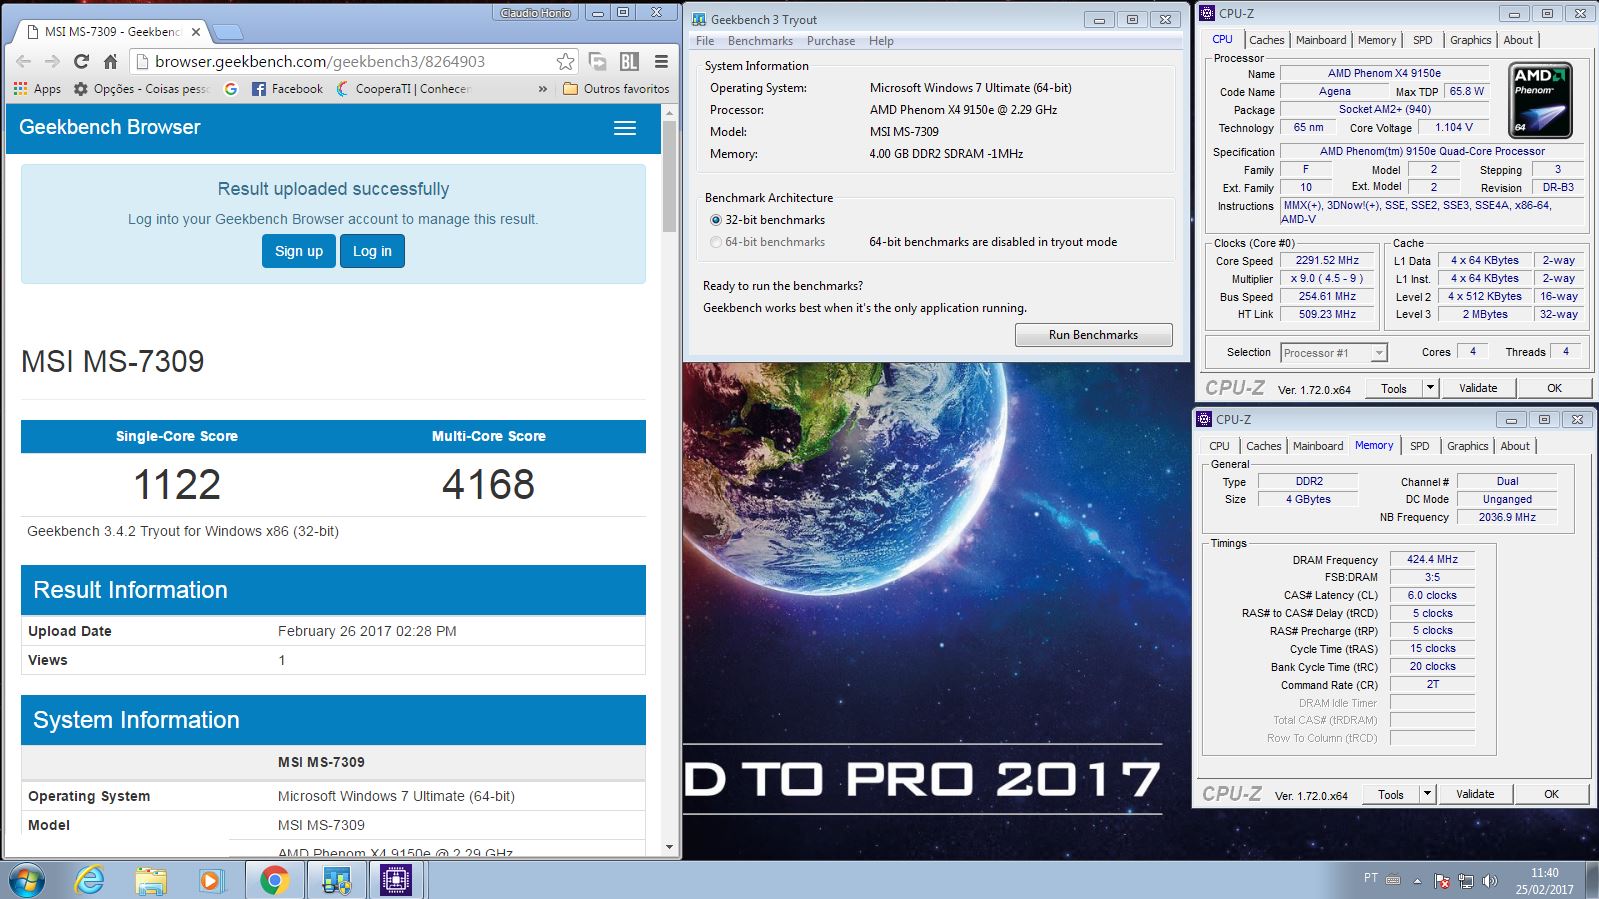Bookmark this page with the star icon
The height and width of the screenshot is (899, 1599).
pos(565,61)
